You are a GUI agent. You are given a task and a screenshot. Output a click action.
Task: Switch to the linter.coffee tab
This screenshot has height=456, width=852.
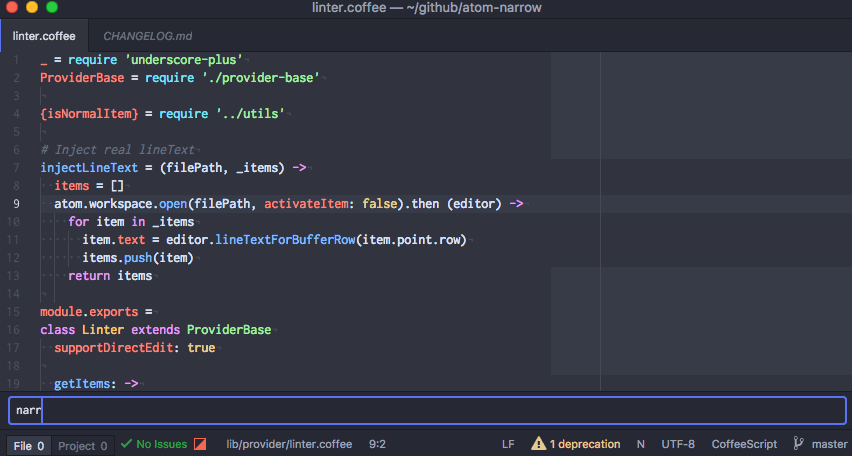[44, 36]
